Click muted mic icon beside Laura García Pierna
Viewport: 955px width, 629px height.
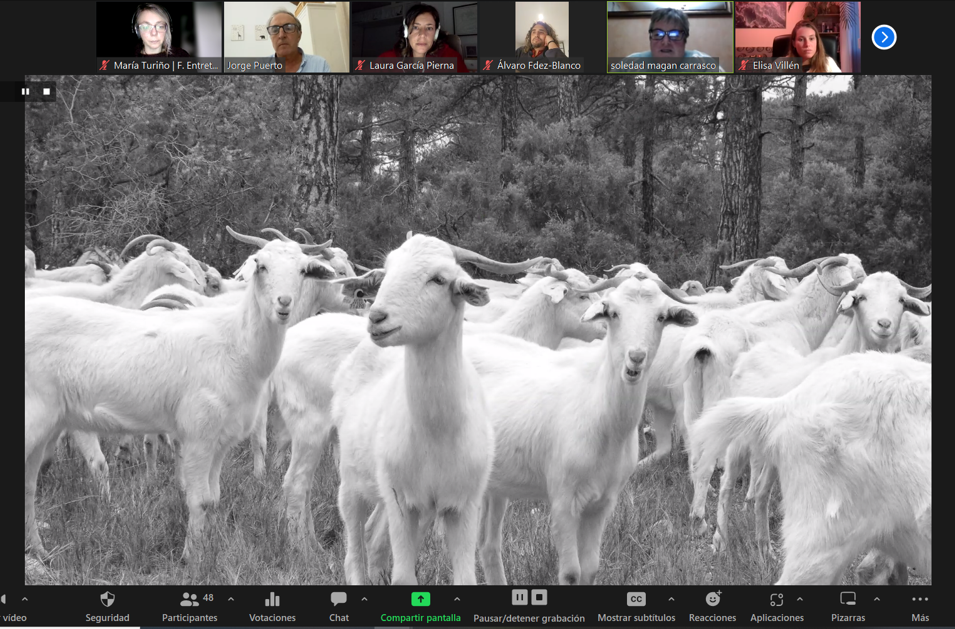tap(361, 65)
